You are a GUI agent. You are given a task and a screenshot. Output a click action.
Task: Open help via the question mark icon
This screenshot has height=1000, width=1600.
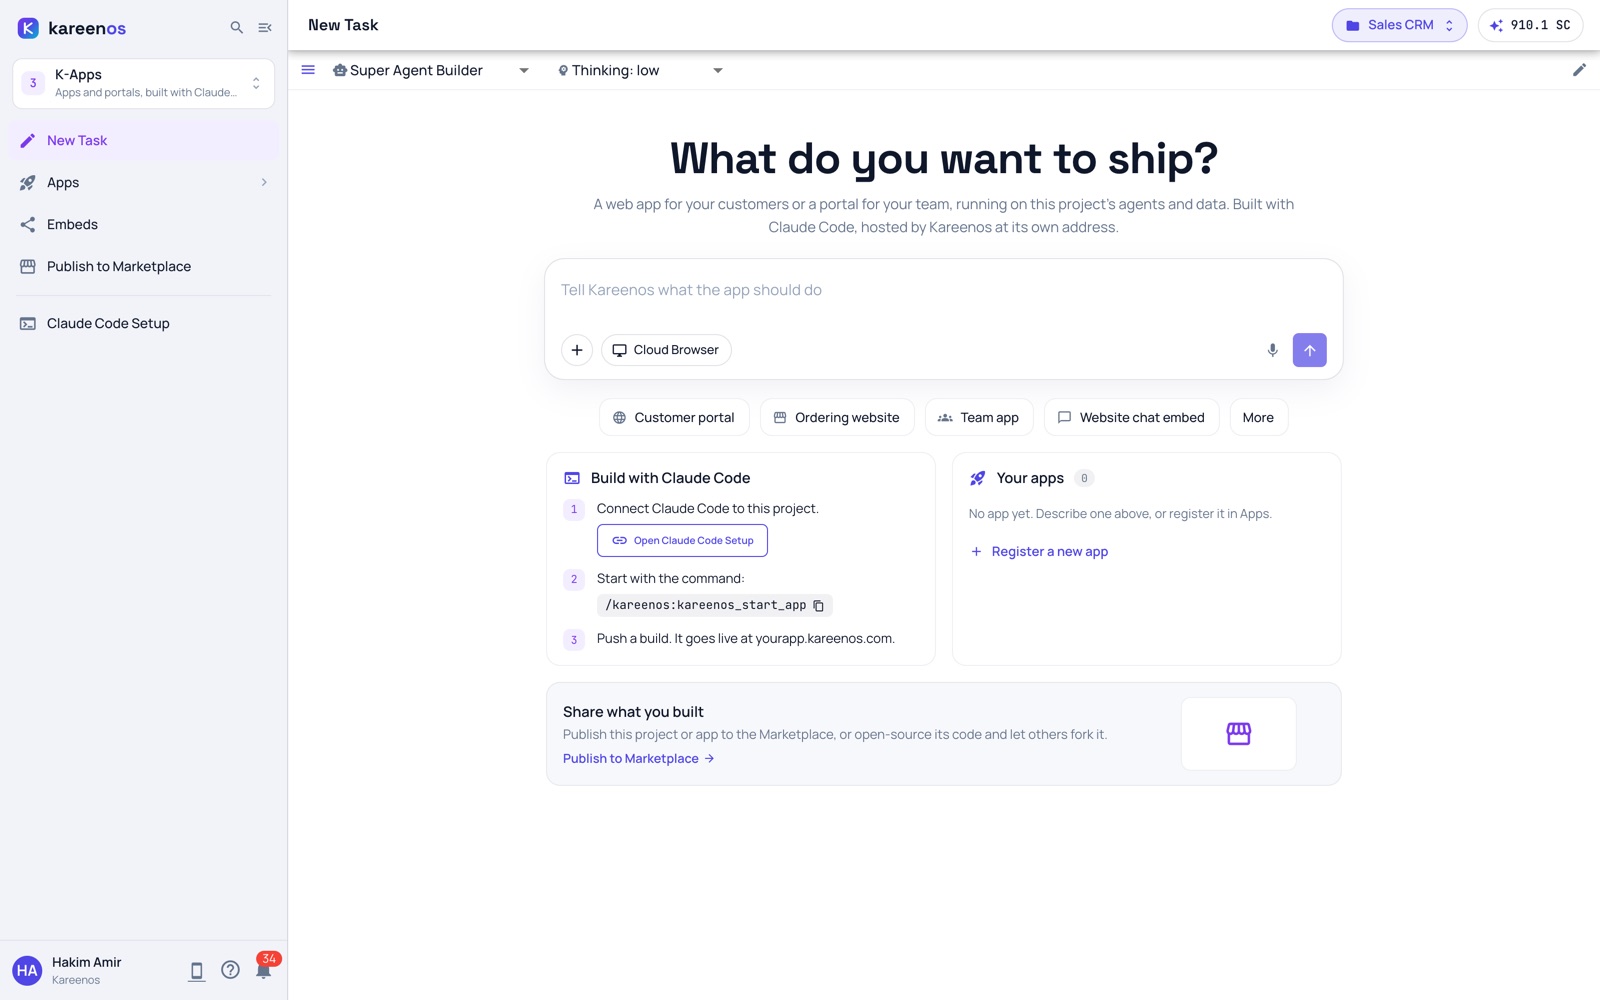(230, 970)
